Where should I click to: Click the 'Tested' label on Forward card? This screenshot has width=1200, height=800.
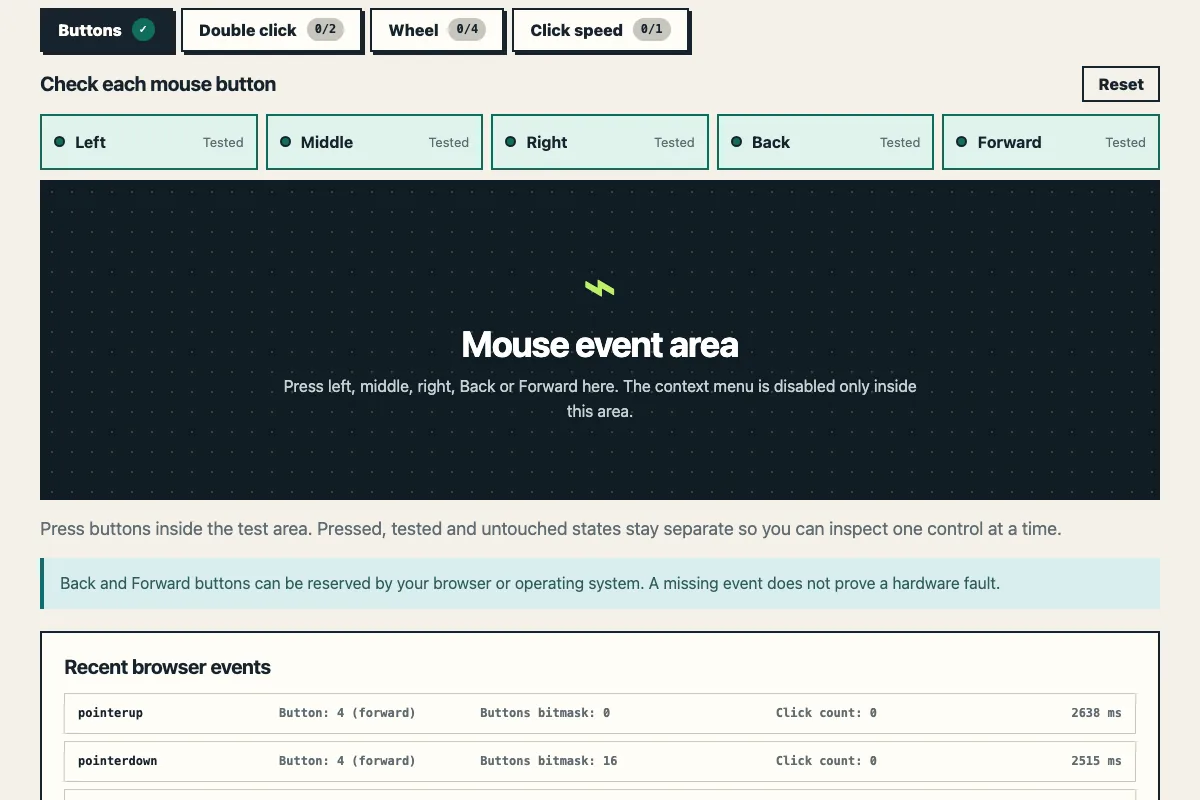[1125, 142]
